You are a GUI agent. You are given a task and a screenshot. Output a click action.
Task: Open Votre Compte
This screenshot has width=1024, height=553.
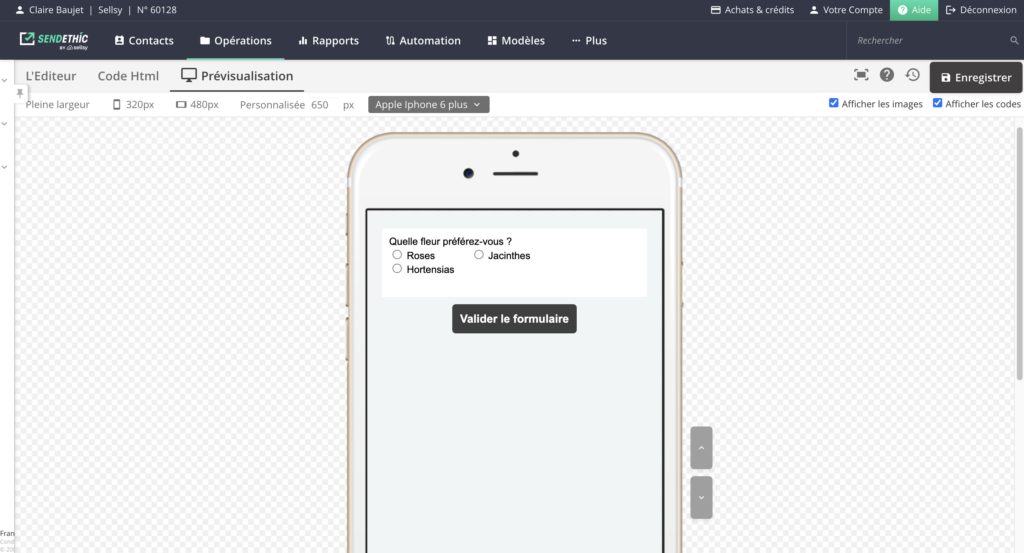(846, 10)
